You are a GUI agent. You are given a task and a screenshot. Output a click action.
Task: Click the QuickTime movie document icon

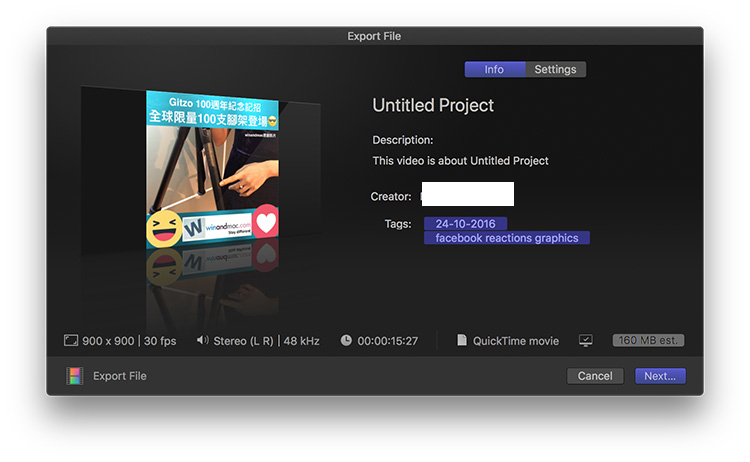tap(462, 341)
